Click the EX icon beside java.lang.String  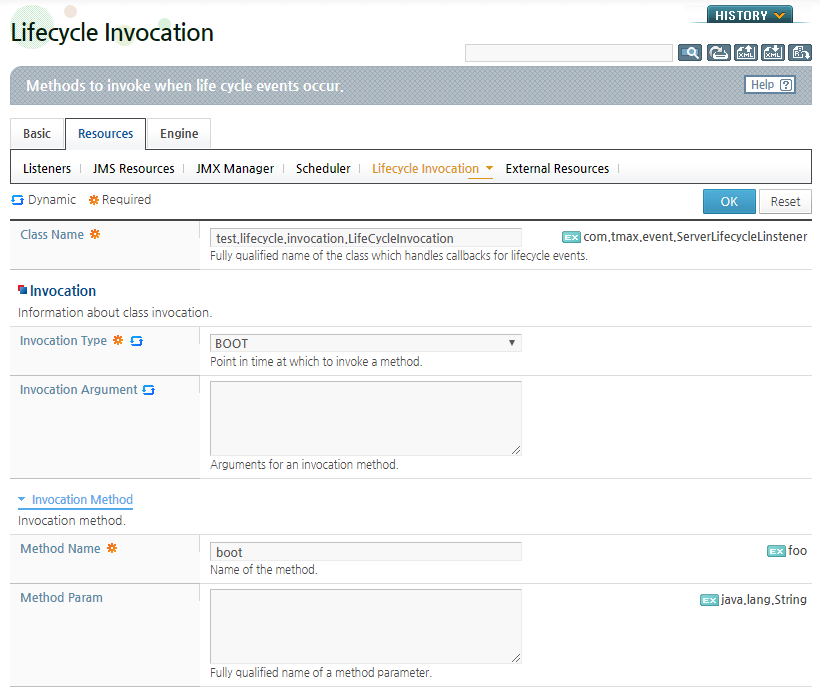tap(709, 600)
